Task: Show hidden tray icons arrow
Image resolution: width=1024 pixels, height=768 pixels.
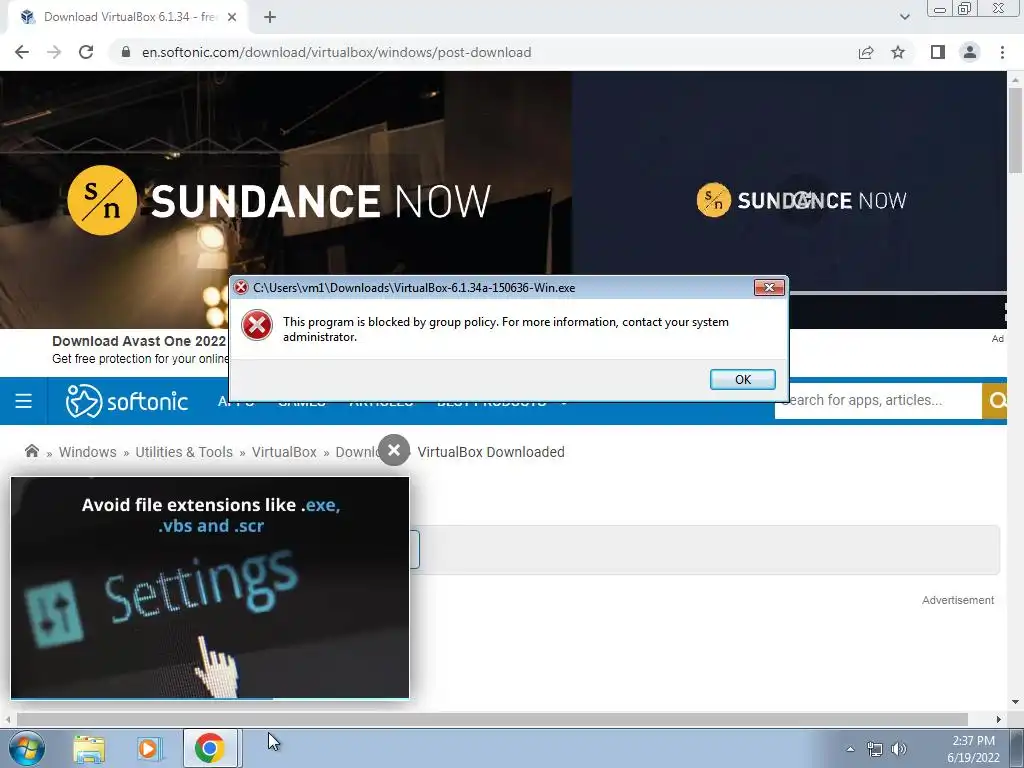Action: pos(850,749)
